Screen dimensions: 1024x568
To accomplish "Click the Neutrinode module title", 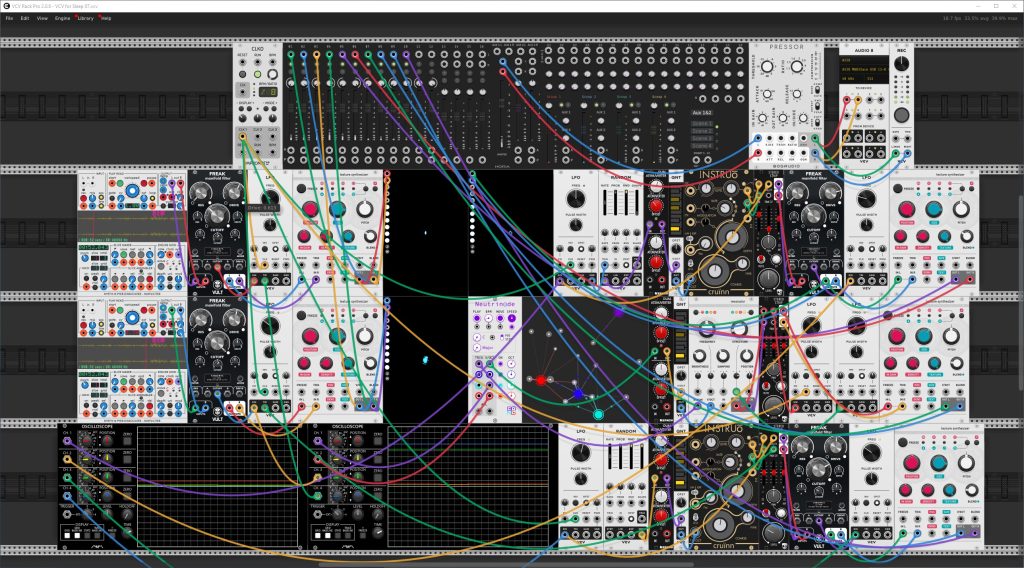I will click(494, 304).
